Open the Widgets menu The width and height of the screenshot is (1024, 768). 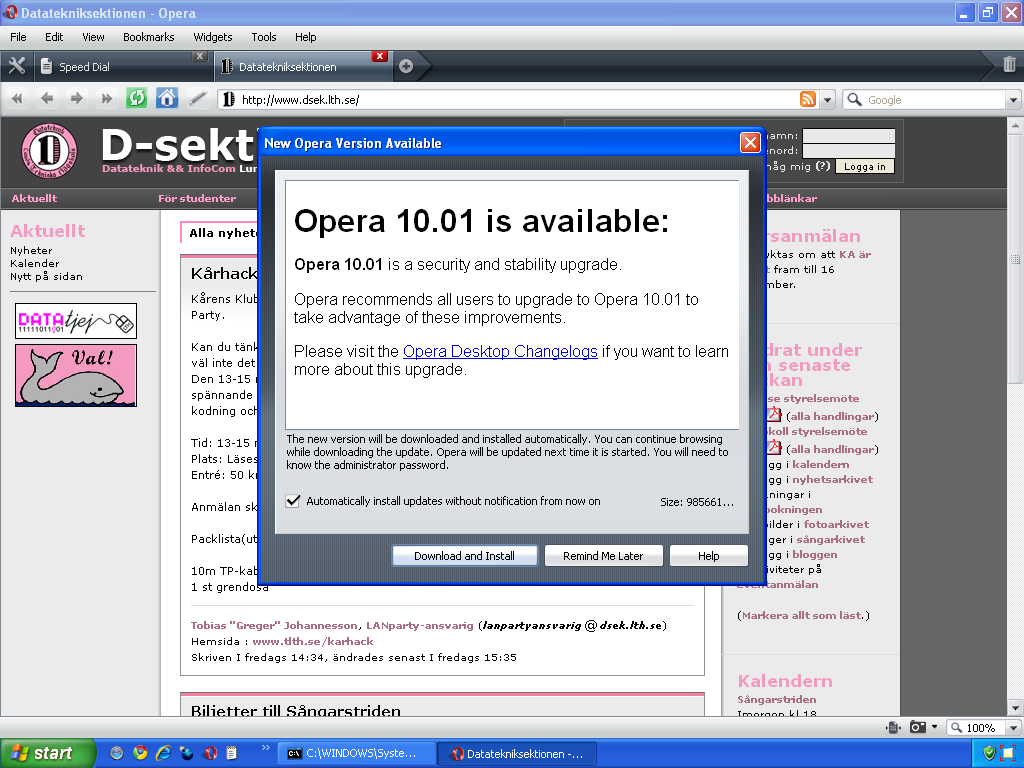pyautogui.click(x=212, y=37)
